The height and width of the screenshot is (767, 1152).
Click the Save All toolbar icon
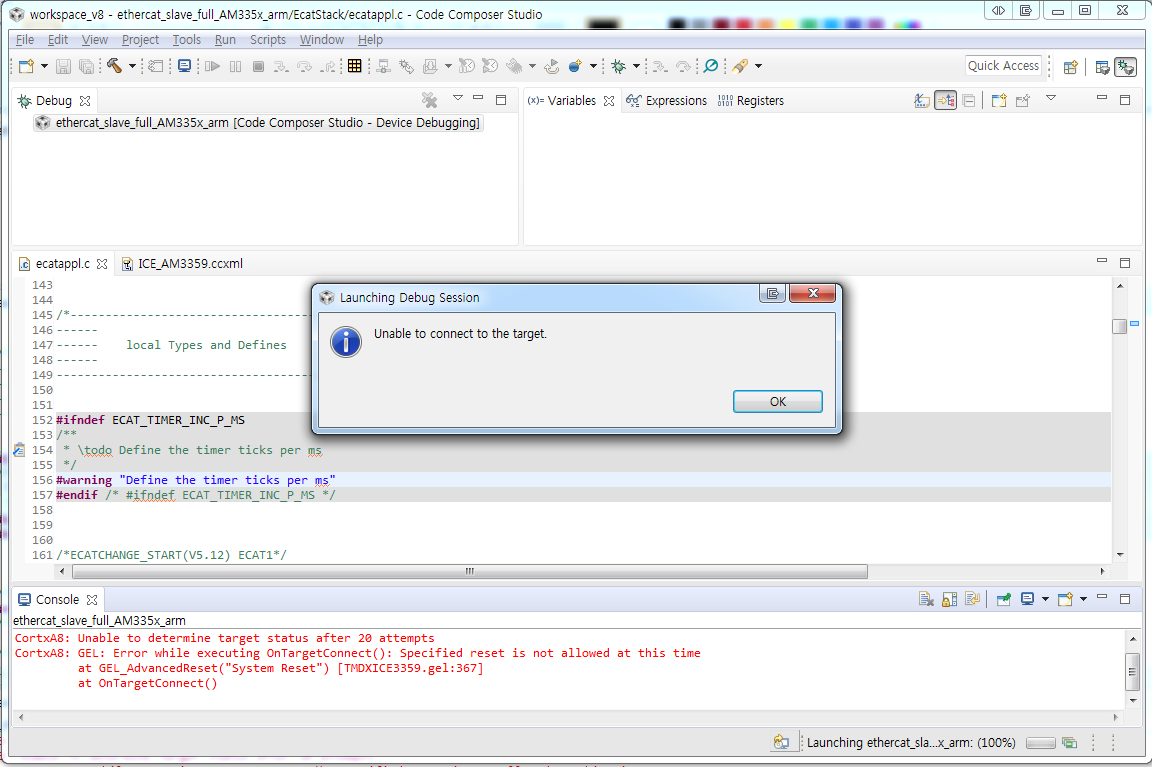pyautogui.click(x=87, y=66)
